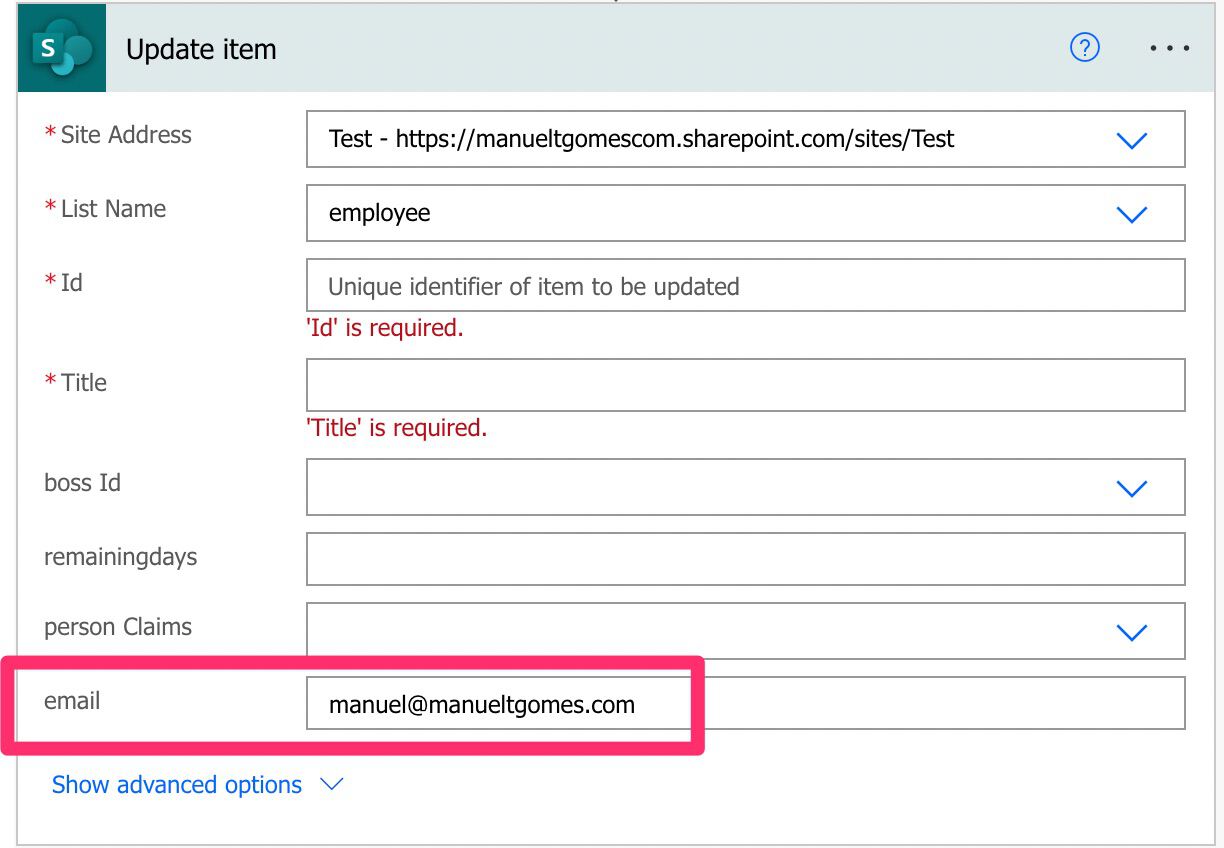Screen dimensions: 1224x848
Task: Click the person Claims field label
Action: [118, 627]
